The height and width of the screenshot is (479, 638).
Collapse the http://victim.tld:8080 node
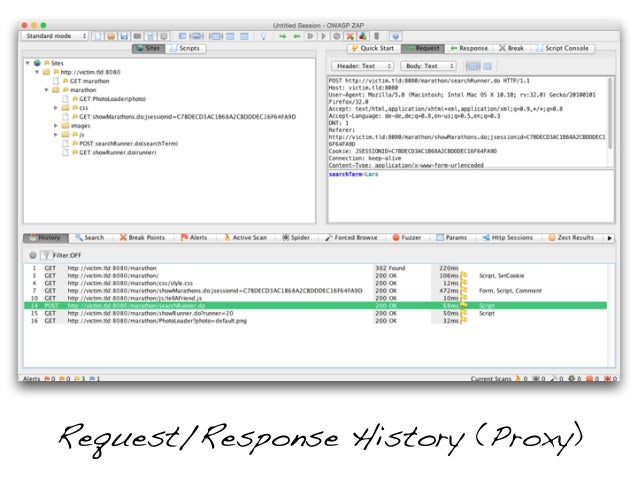tap(37, 72)
